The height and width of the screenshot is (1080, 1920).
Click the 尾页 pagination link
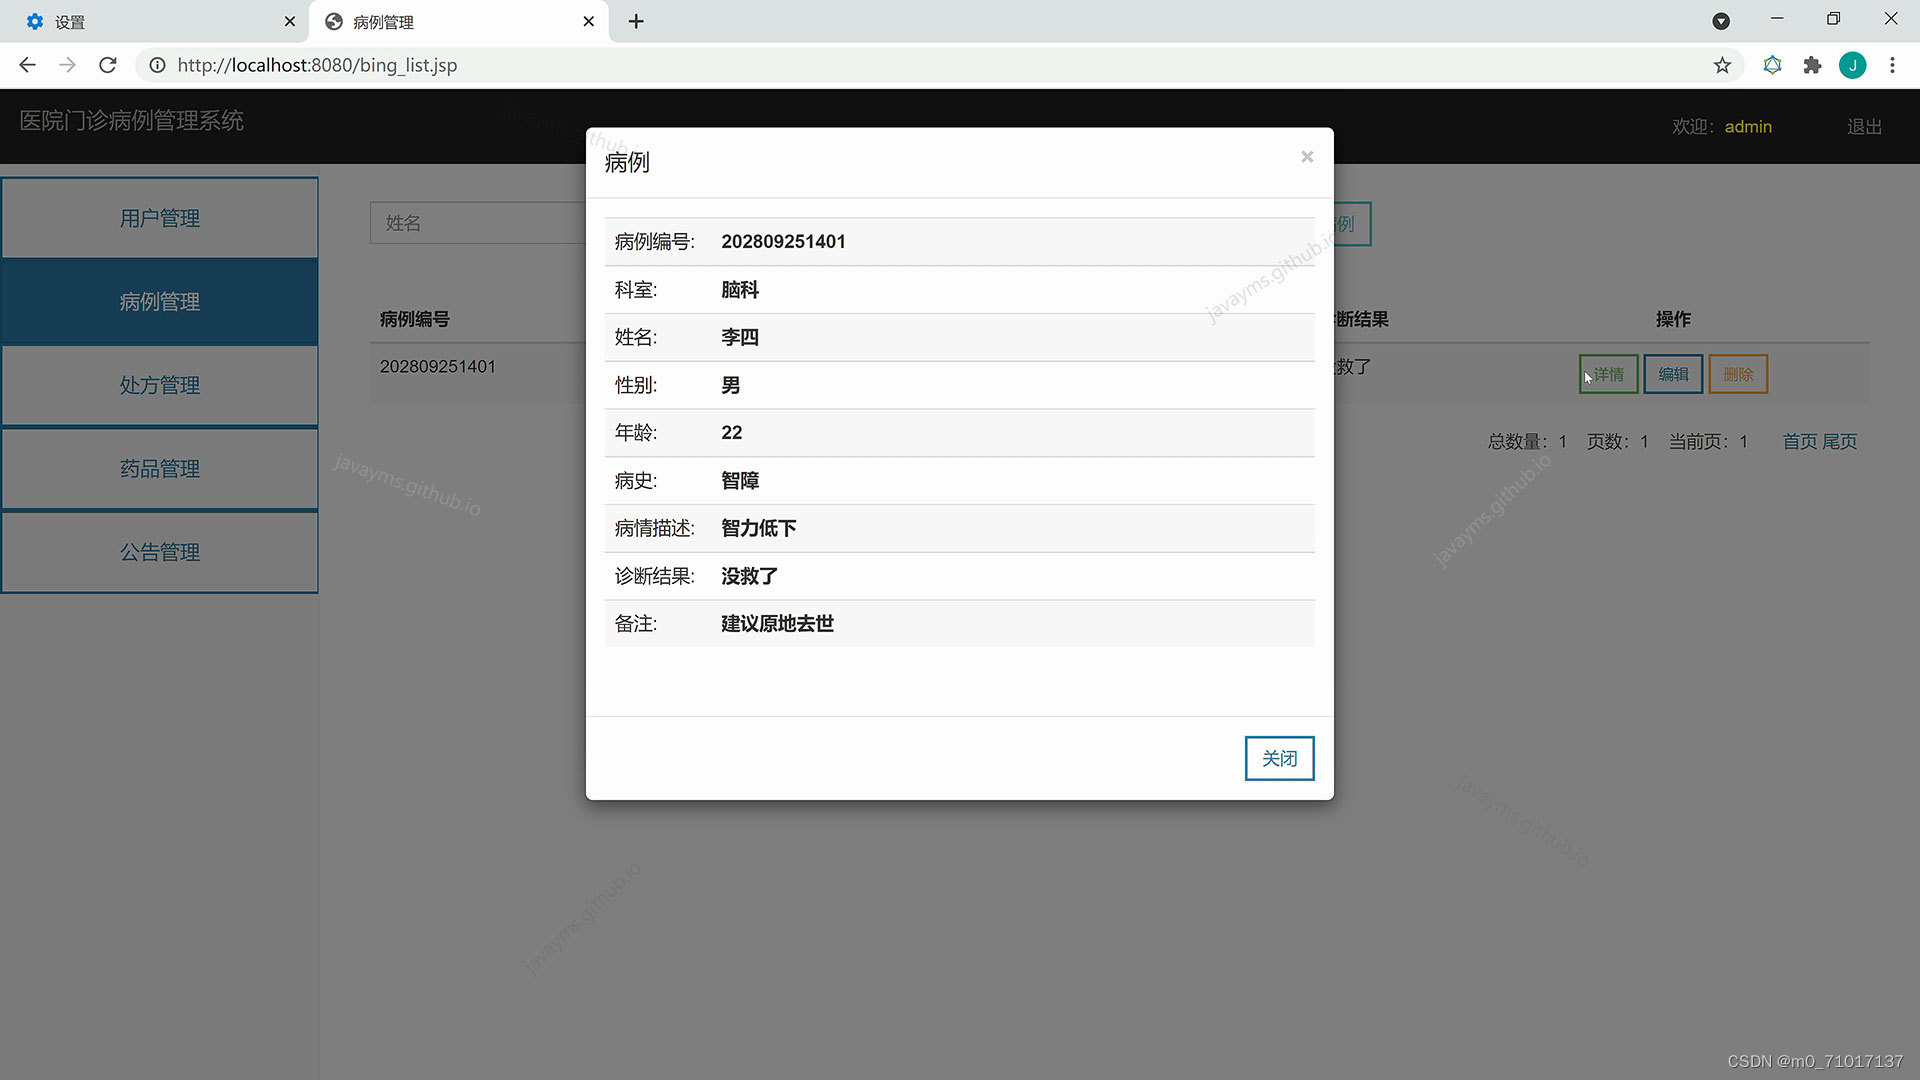(1839, 441)
